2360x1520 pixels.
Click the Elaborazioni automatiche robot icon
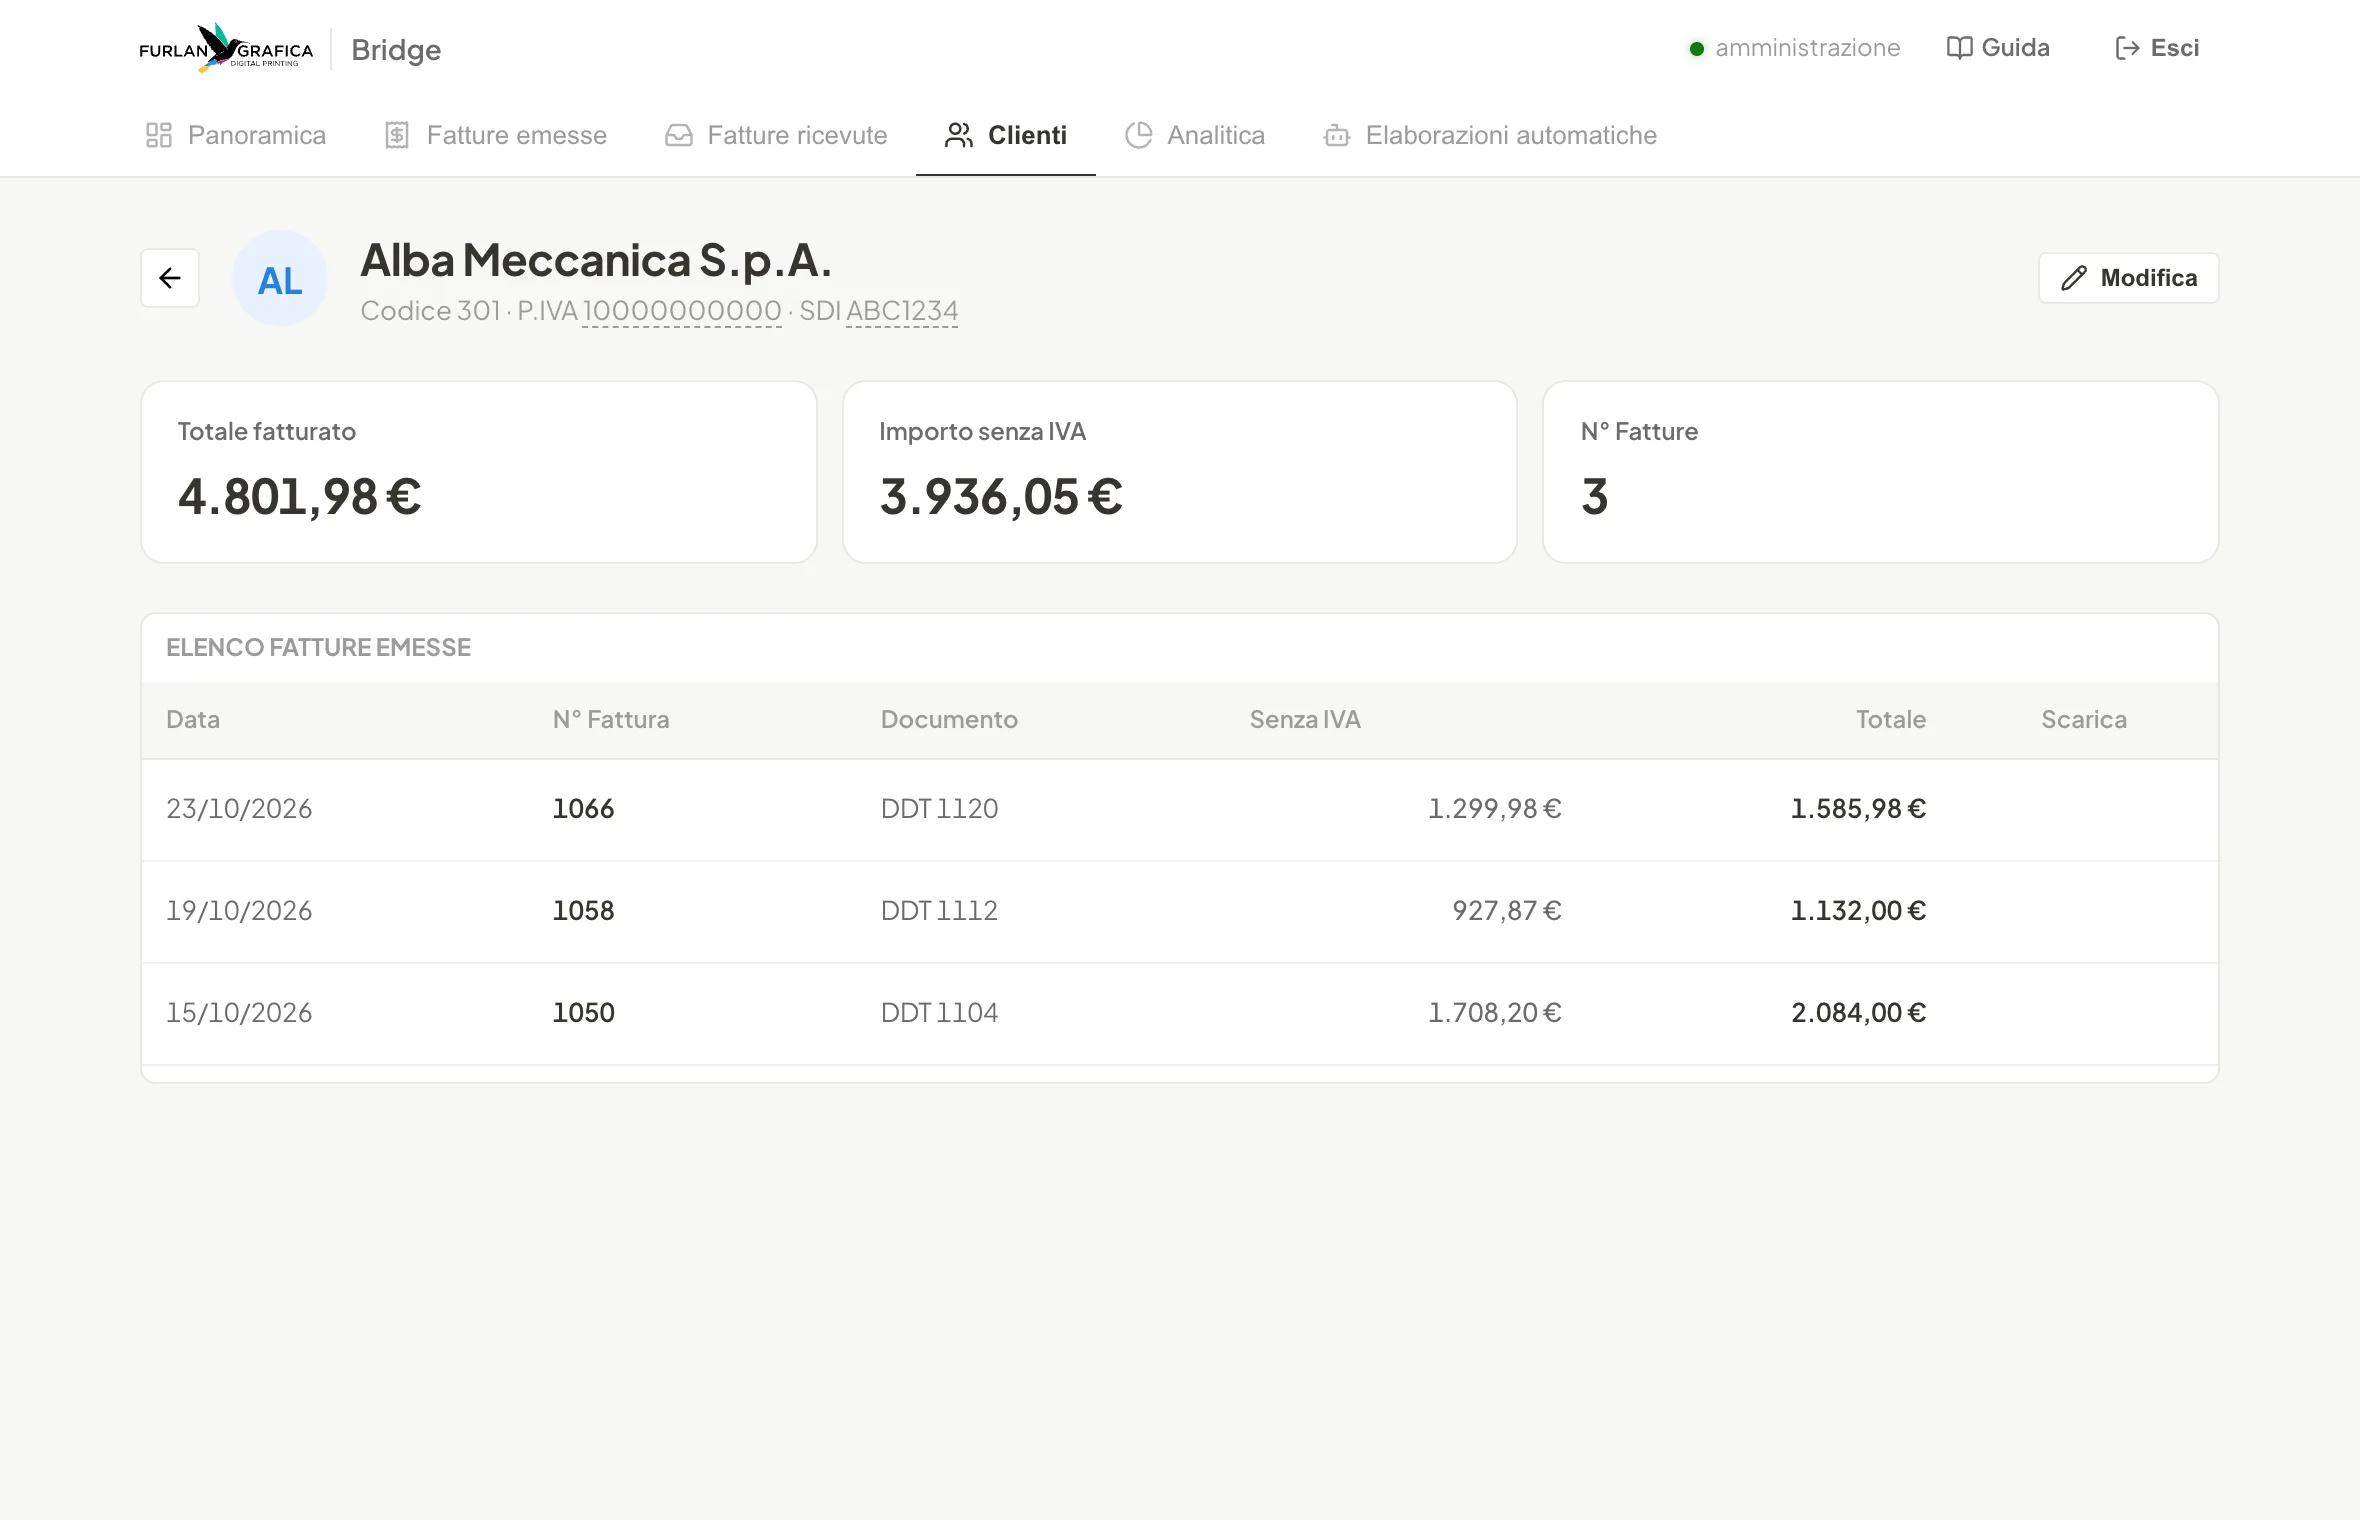tap(1337, 135)
